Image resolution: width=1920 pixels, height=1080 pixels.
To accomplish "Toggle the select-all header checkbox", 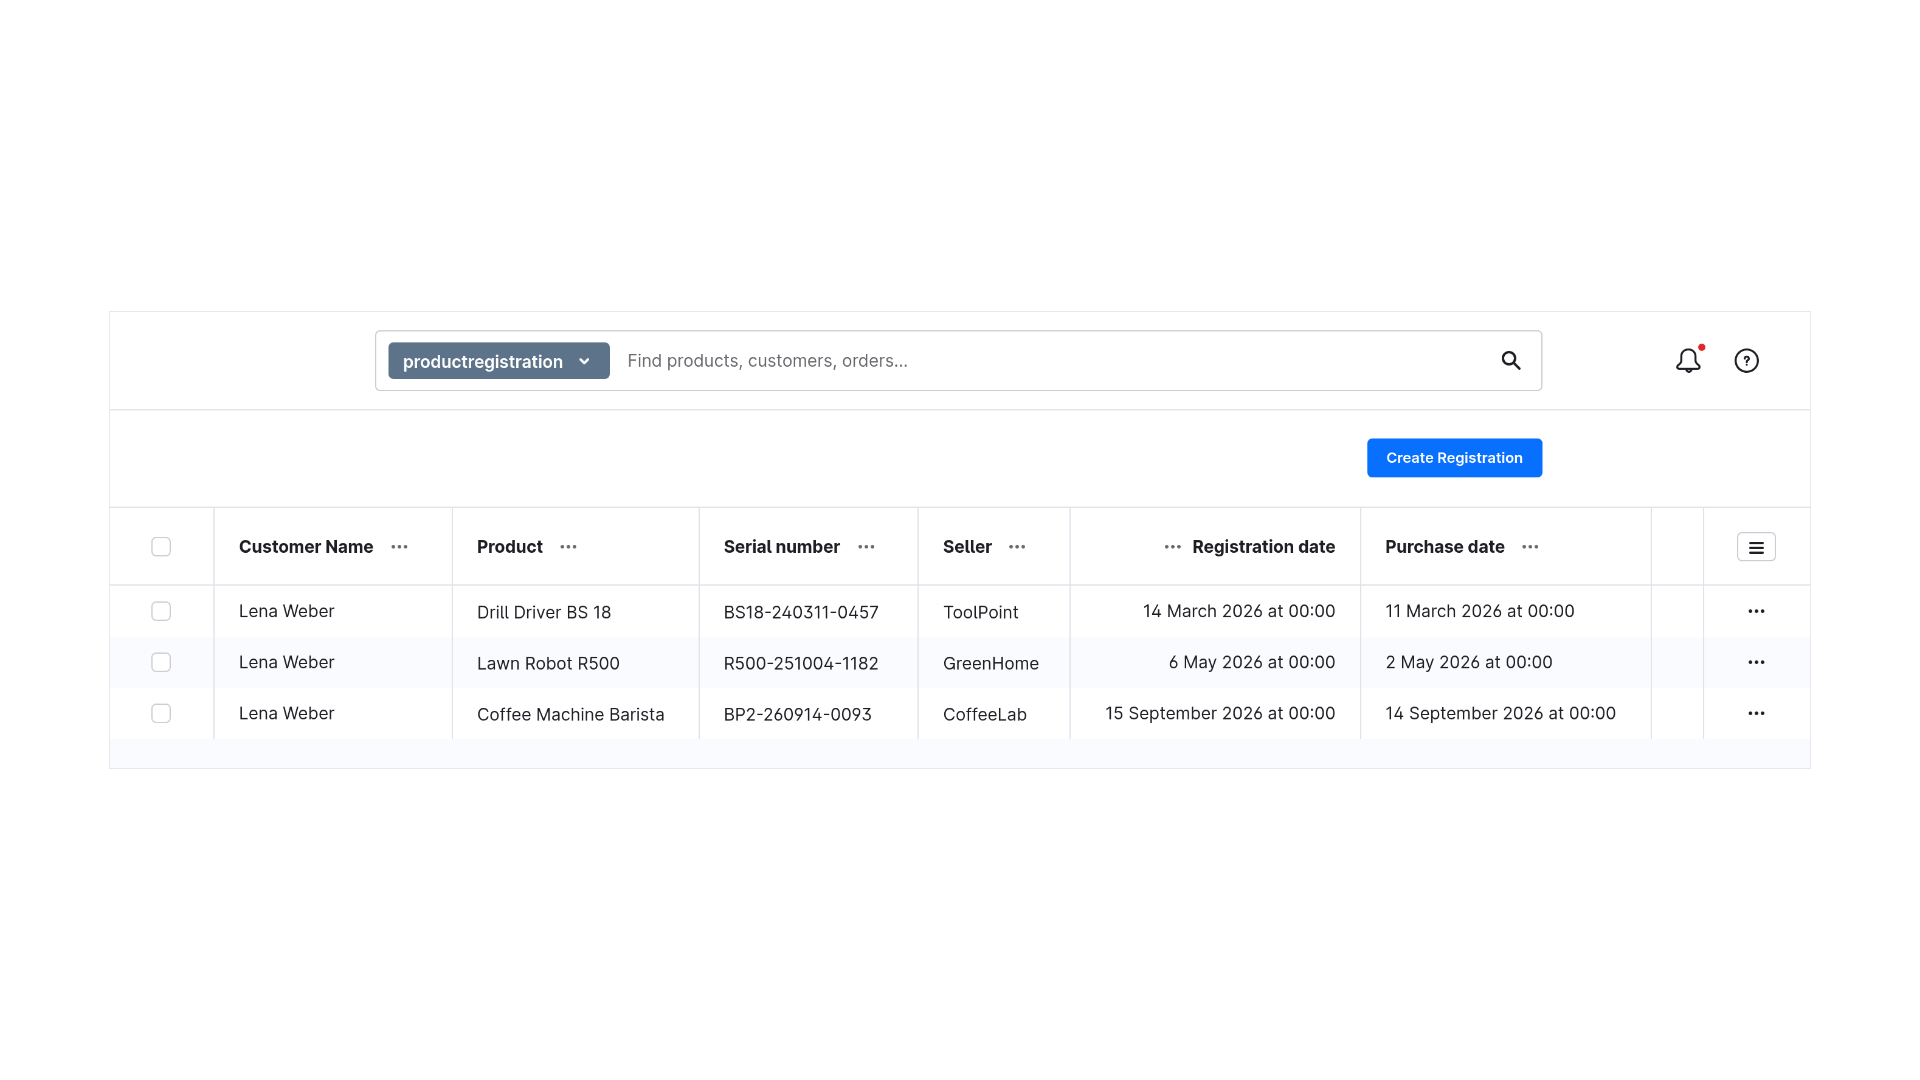I will [x=161, y=547].
